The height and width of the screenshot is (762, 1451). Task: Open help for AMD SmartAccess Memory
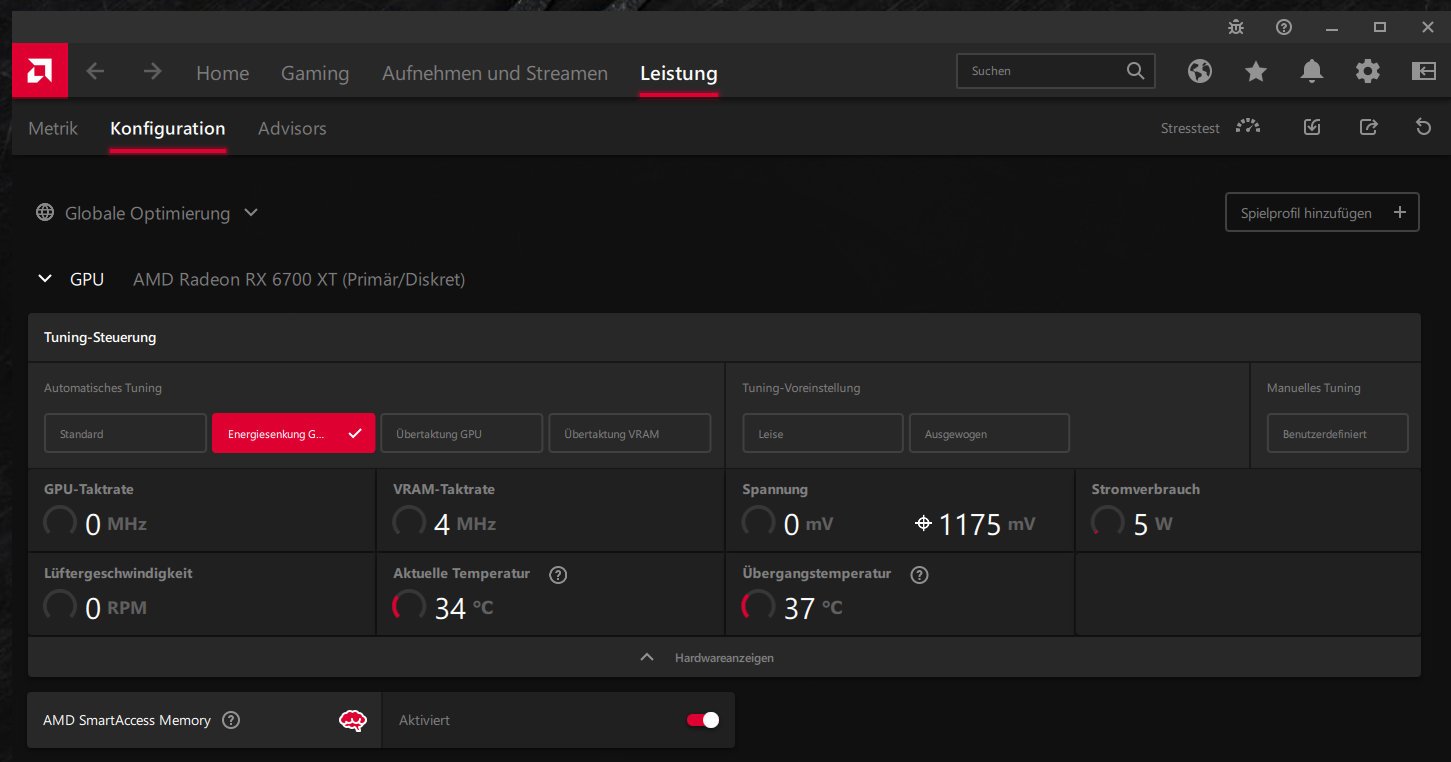[x=231, y=720]
